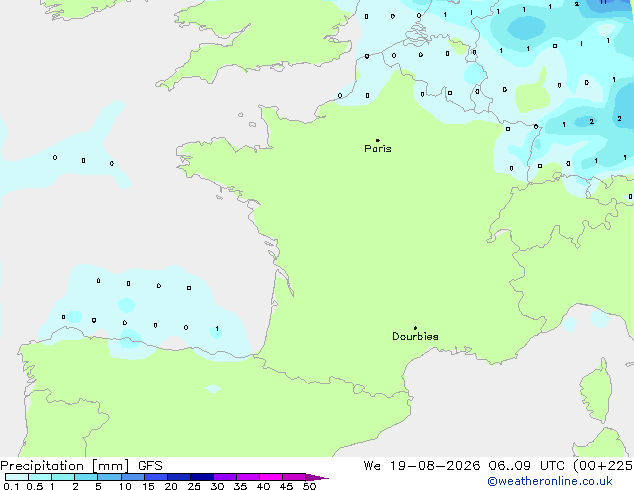Pick the 0.5–1 mm legend swatch

tap(40, 477)
